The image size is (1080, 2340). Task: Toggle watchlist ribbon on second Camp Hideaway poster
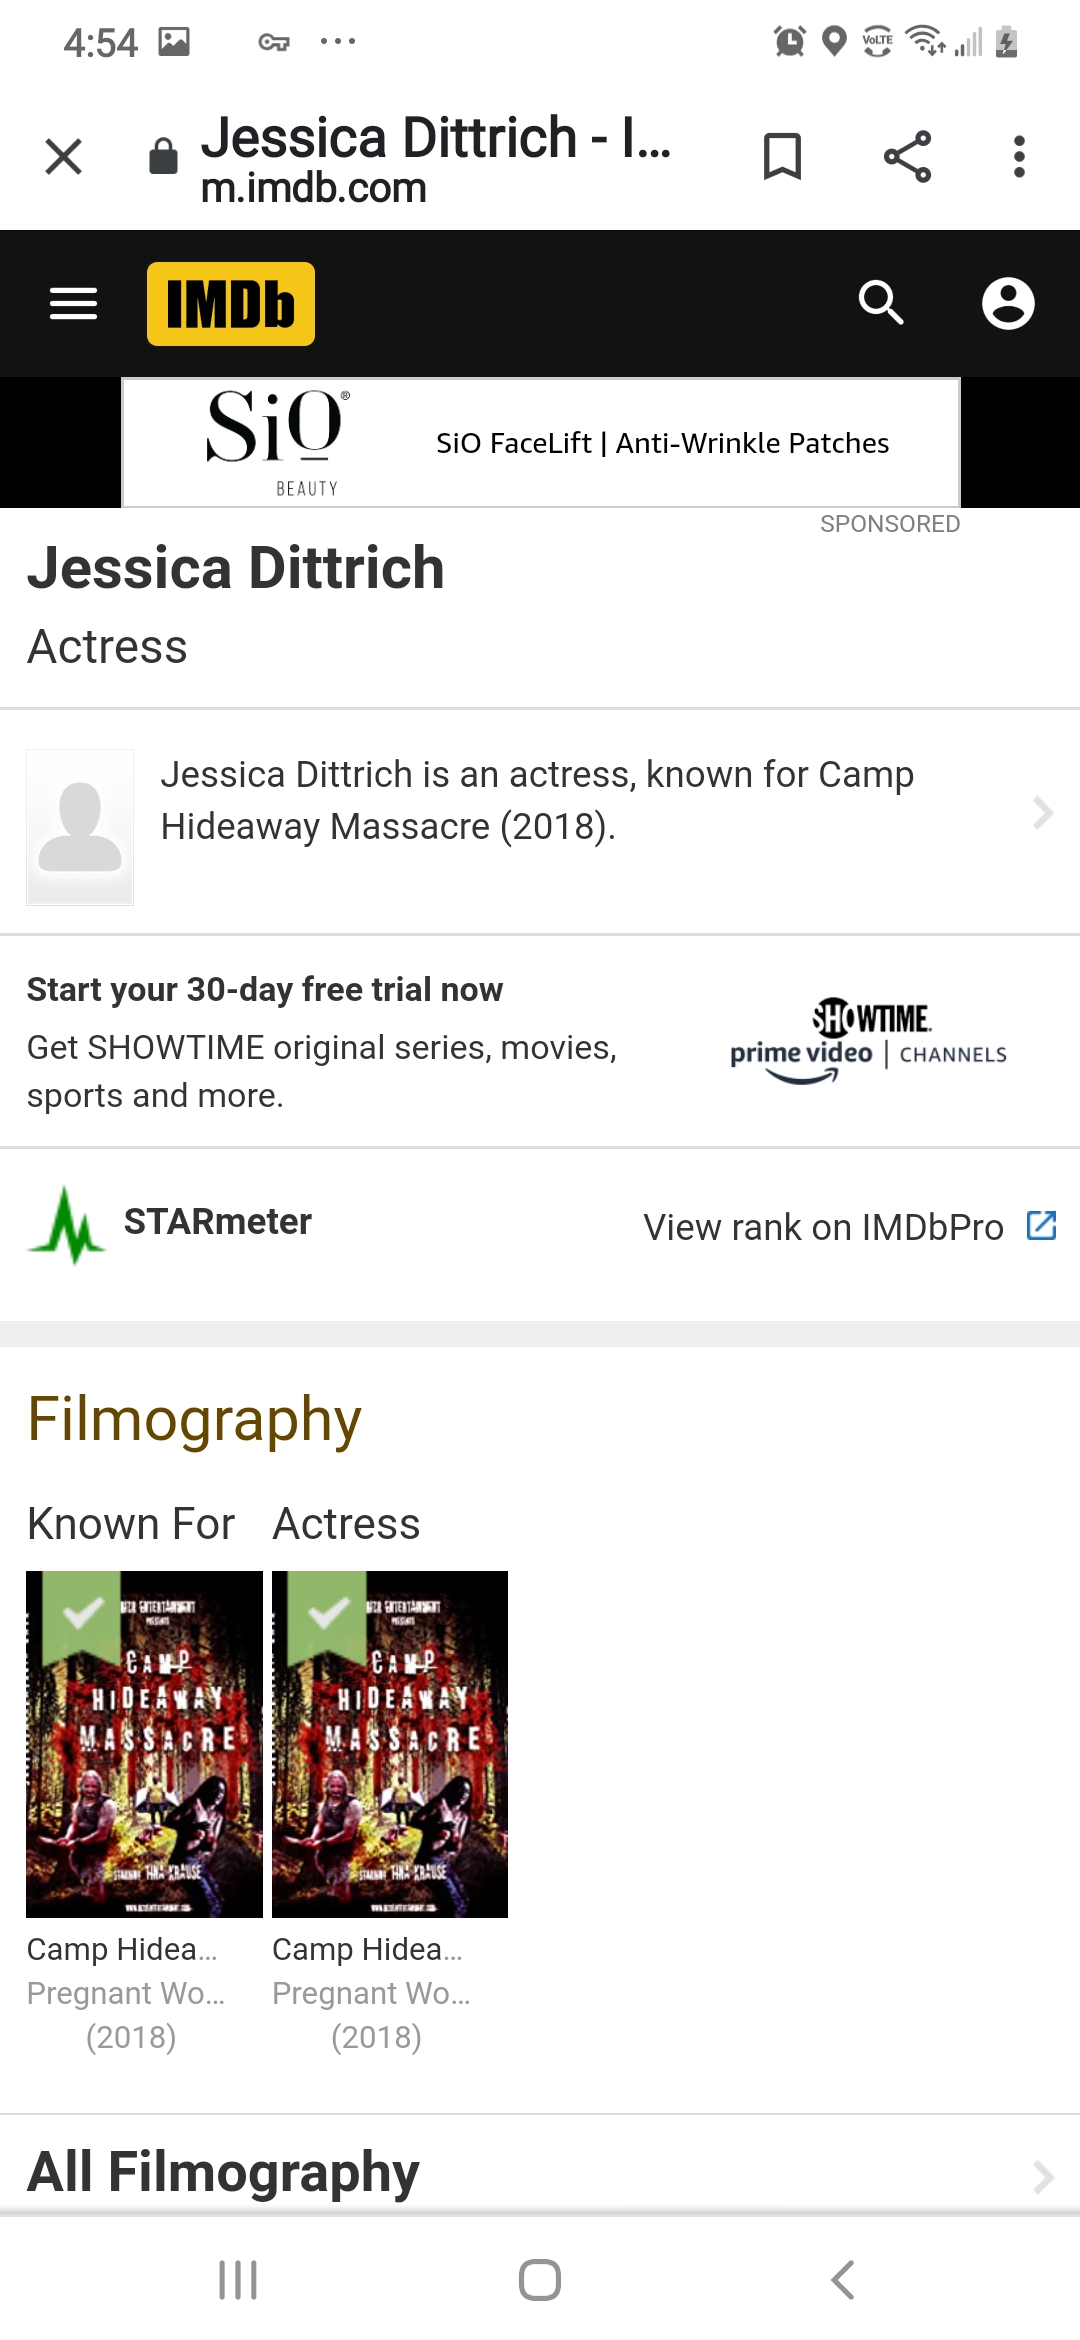point(328,1612)
